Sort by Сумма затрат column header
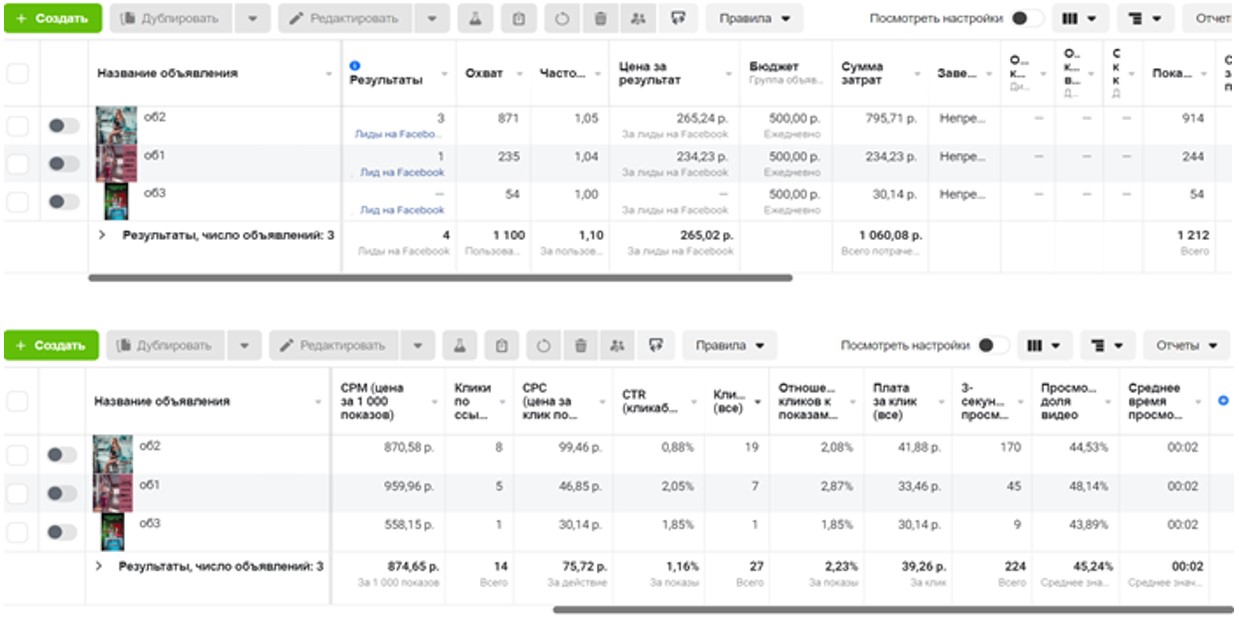1239x623 pixels. tap(878, 73)
